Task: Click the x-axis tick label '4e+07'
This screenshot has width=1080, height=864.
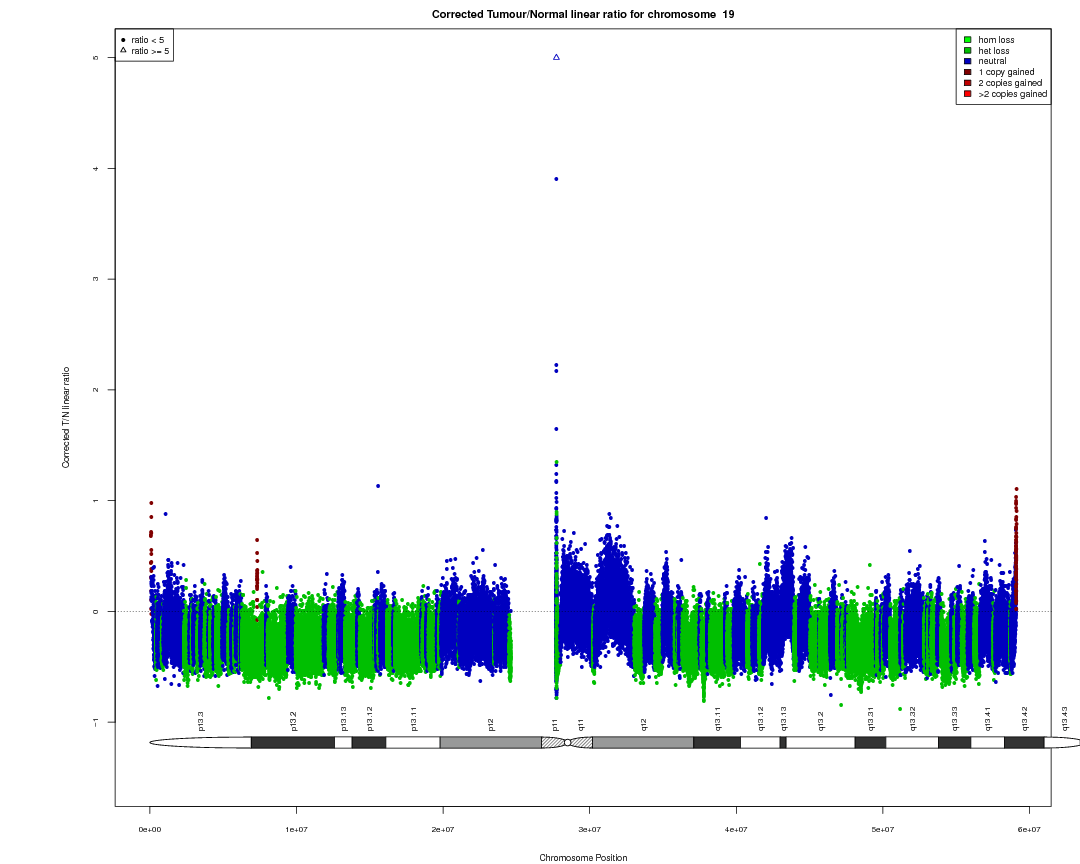Action: [x=736, y=830]
